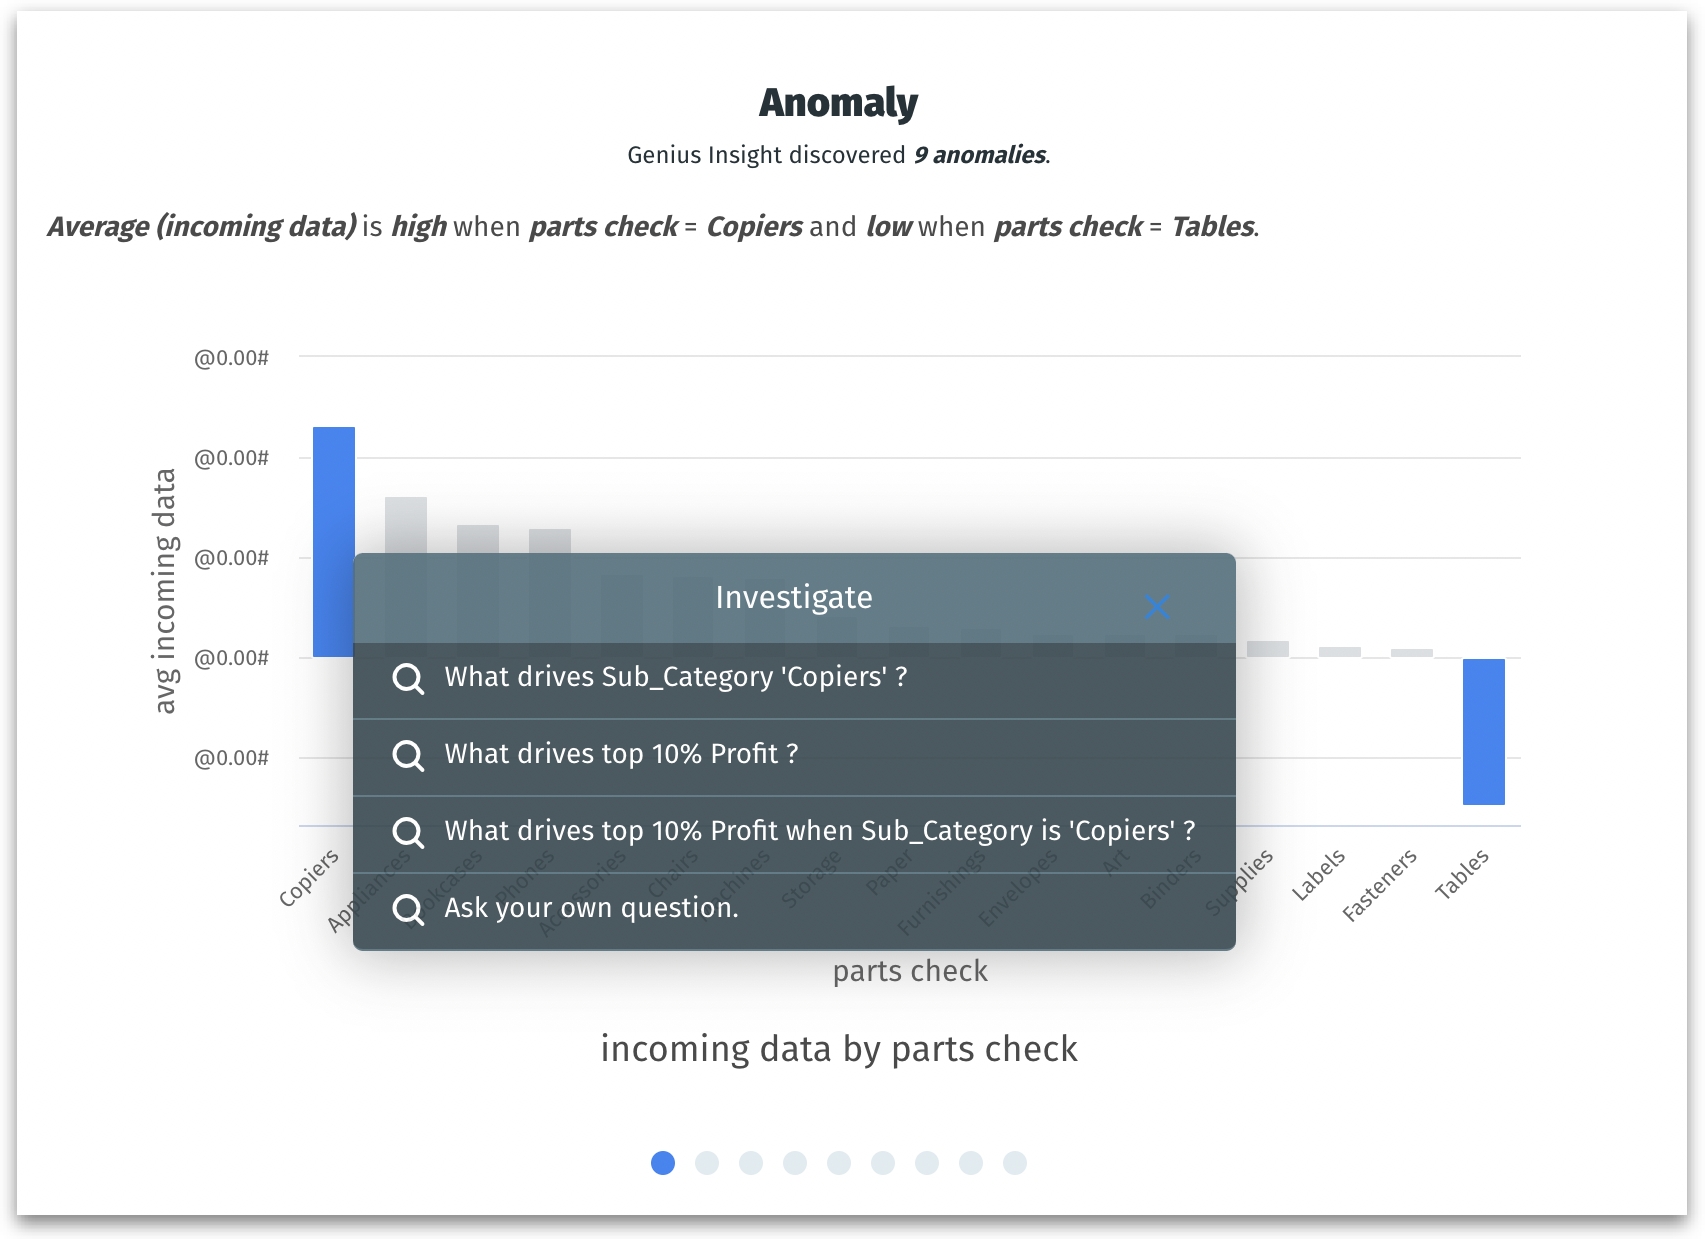Image resolution: width=1705 pixels, height=1239 pixels.
Task: Click the Labels axis label
Action: coord(1318,874)
